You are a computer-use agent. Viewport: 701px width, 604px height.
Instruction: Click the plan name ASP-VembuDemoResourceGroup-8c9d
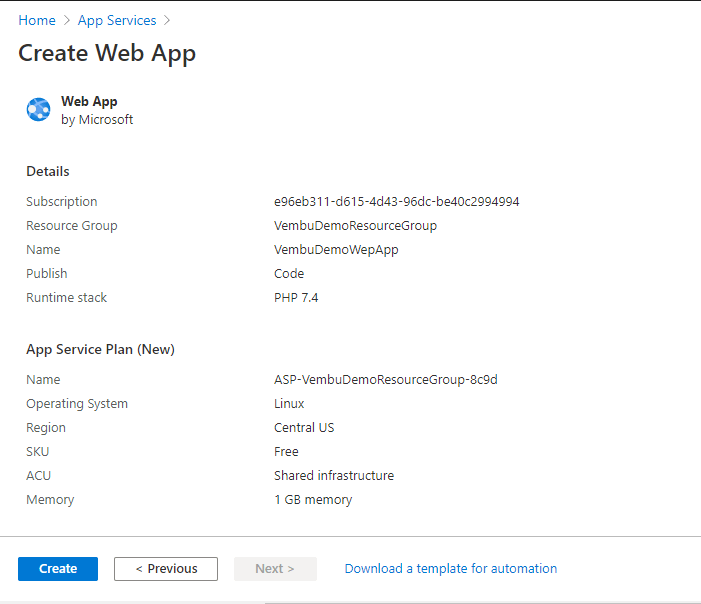pyautogui.click(x=386, y=380)
